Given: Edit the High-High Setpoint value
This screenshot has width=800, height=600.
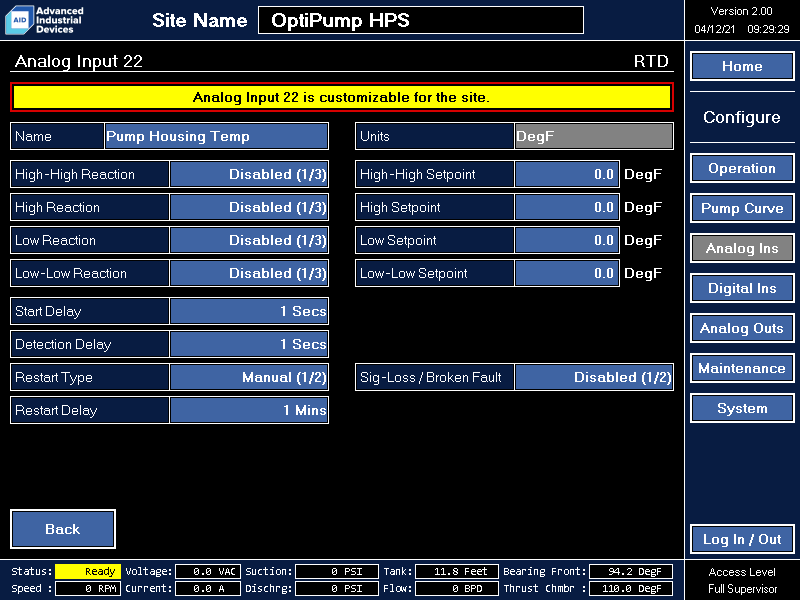Looking at the screenshot, I should (x=567, y=174).
